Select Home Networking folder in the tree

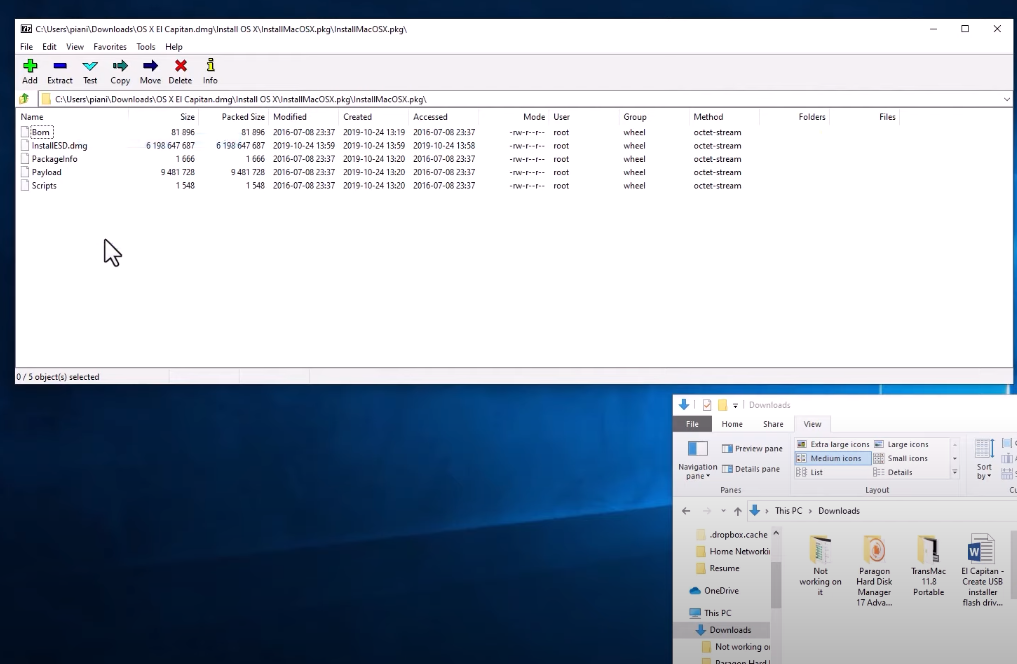(732, 551)
